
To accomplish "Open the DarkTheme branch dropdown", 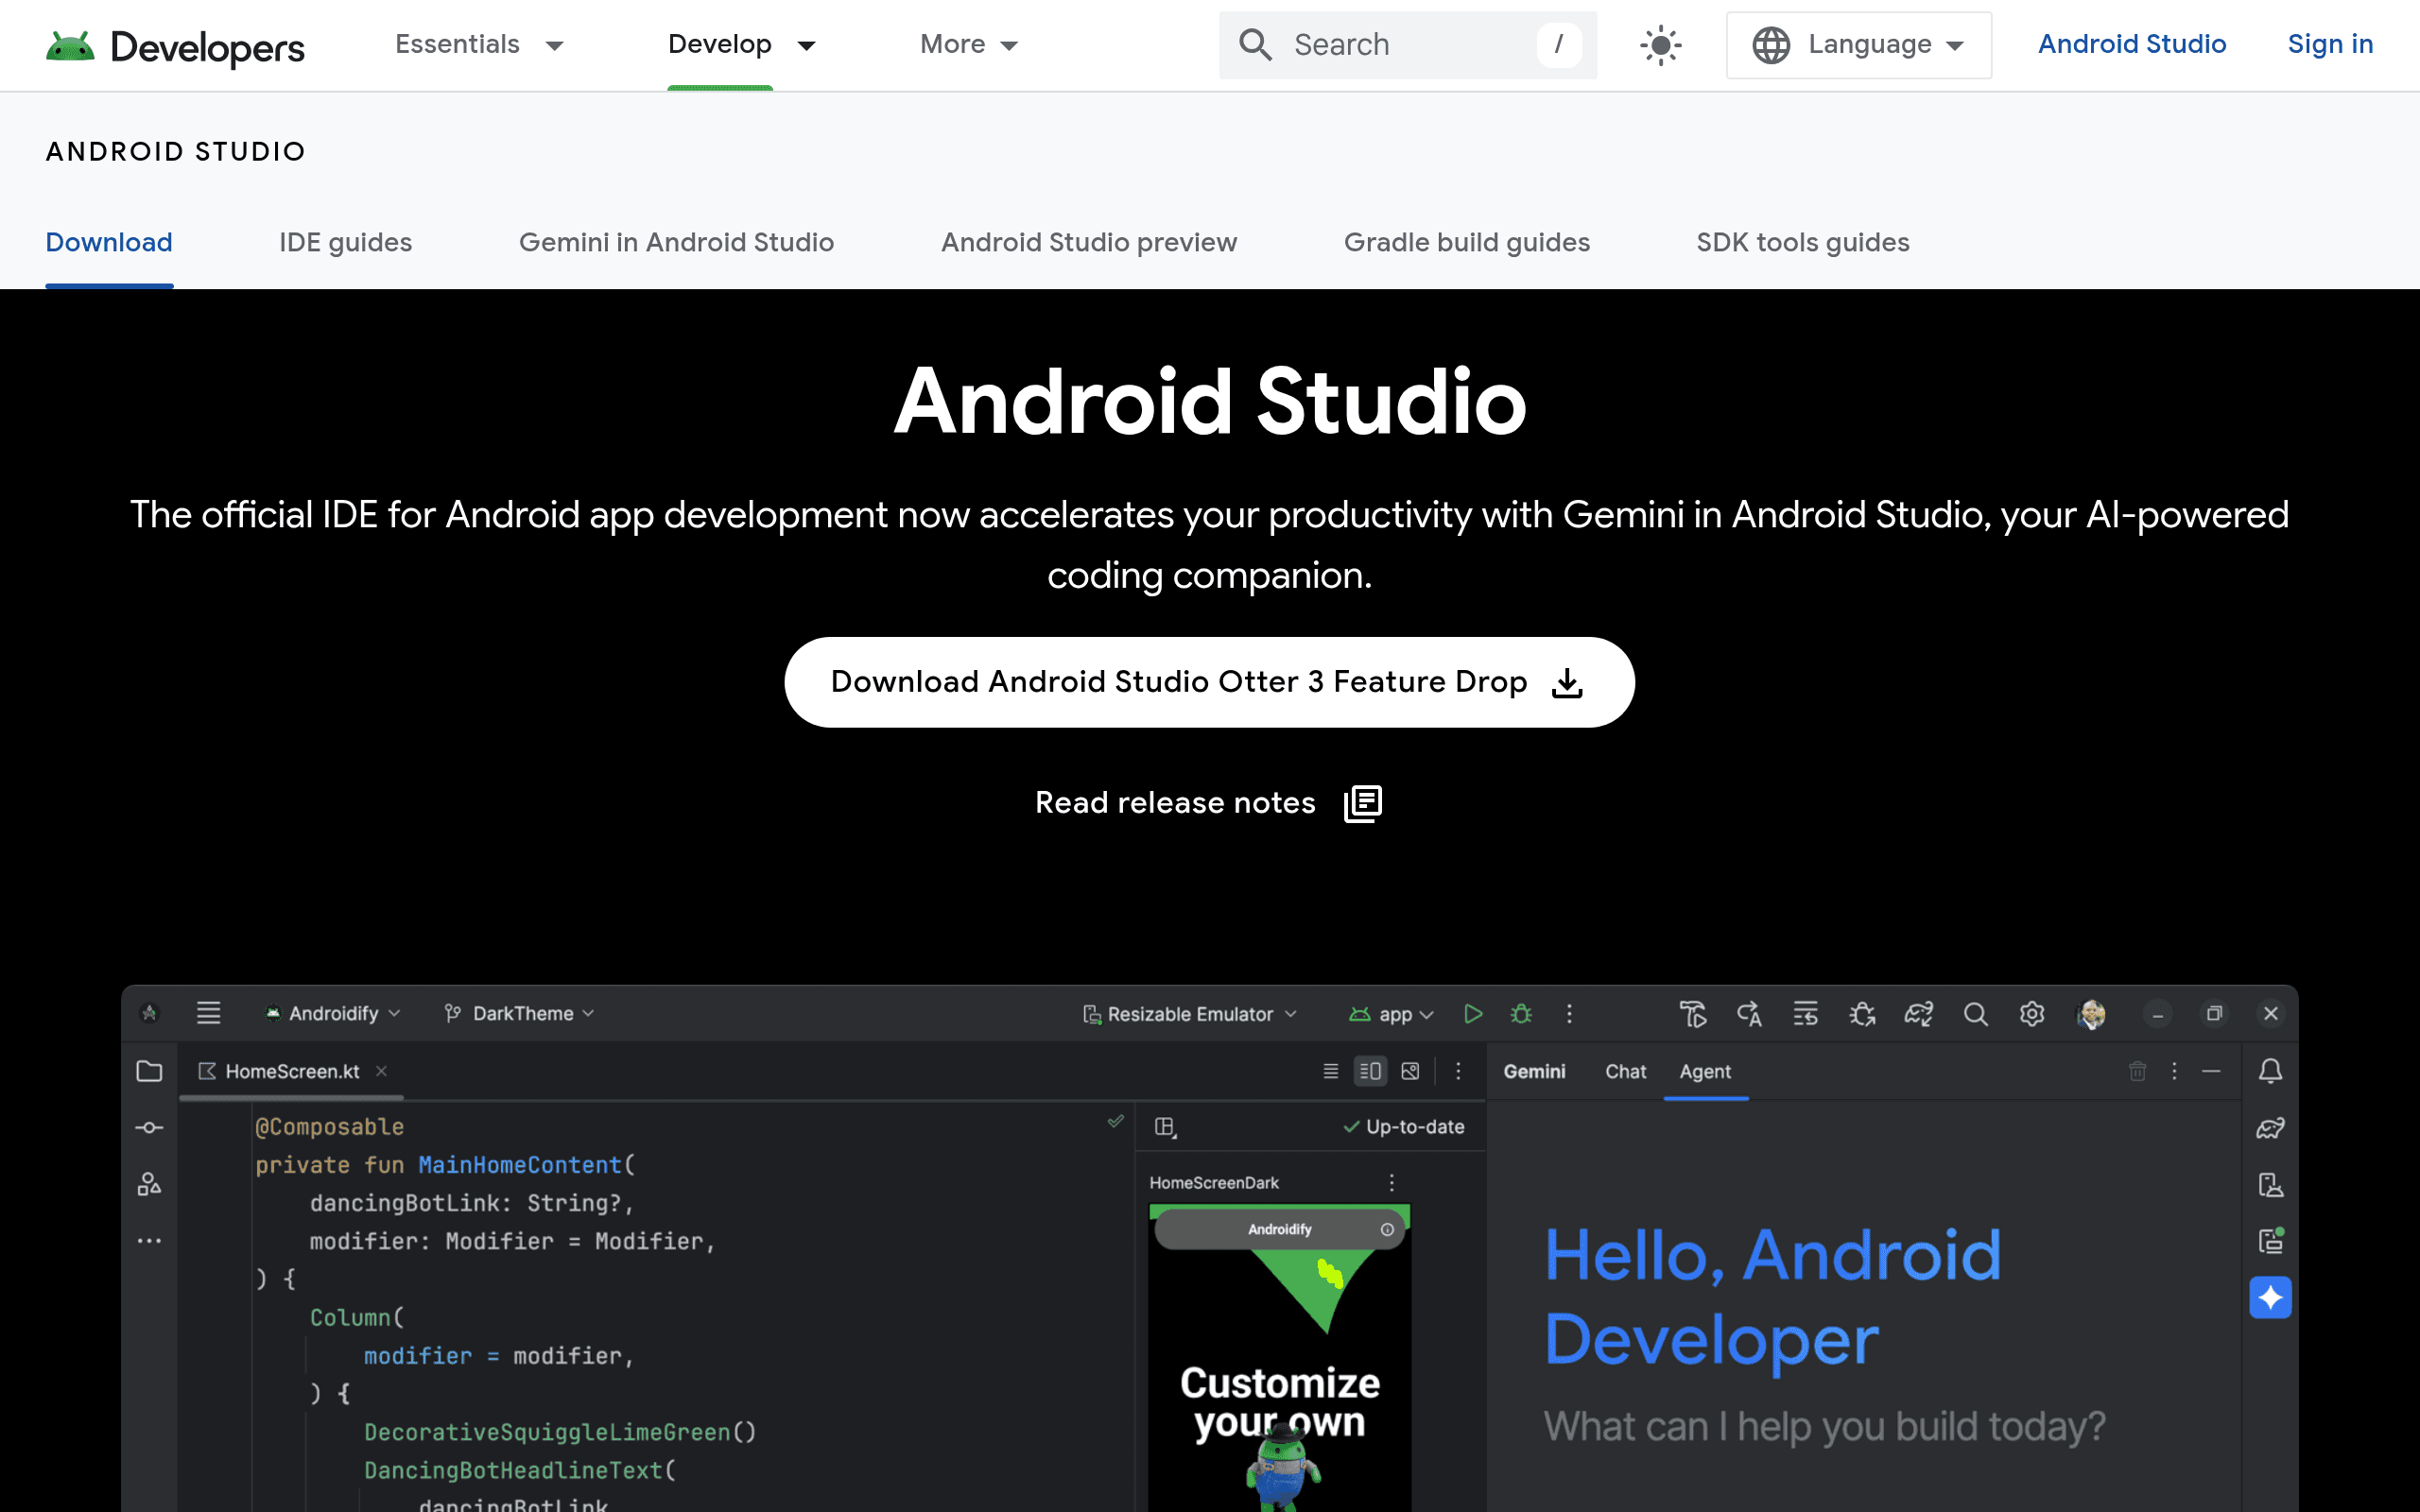I will (x=519, y=1013).
